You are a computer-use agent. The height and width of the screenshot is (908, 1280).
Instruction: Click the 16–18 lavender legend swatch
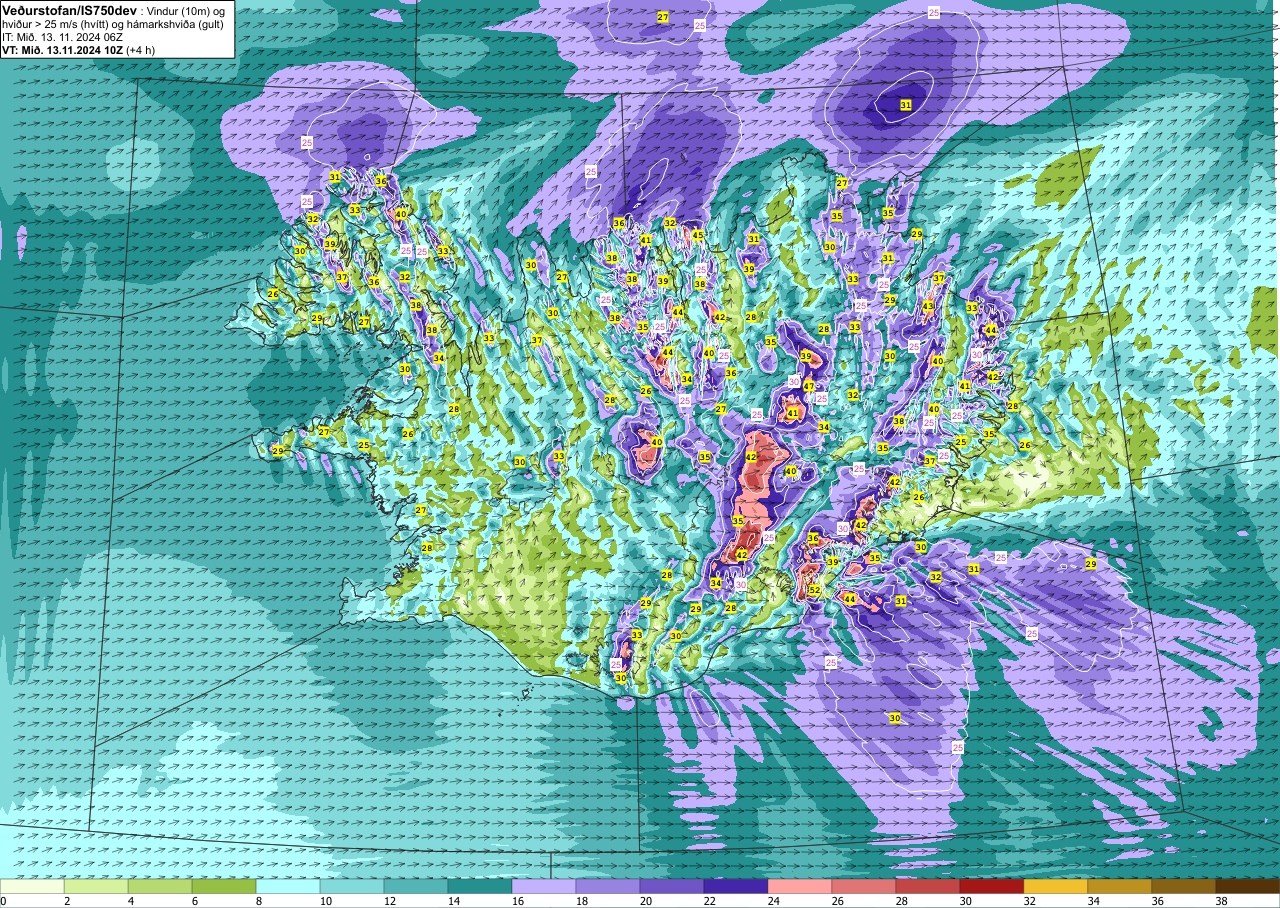click(544, 886)
